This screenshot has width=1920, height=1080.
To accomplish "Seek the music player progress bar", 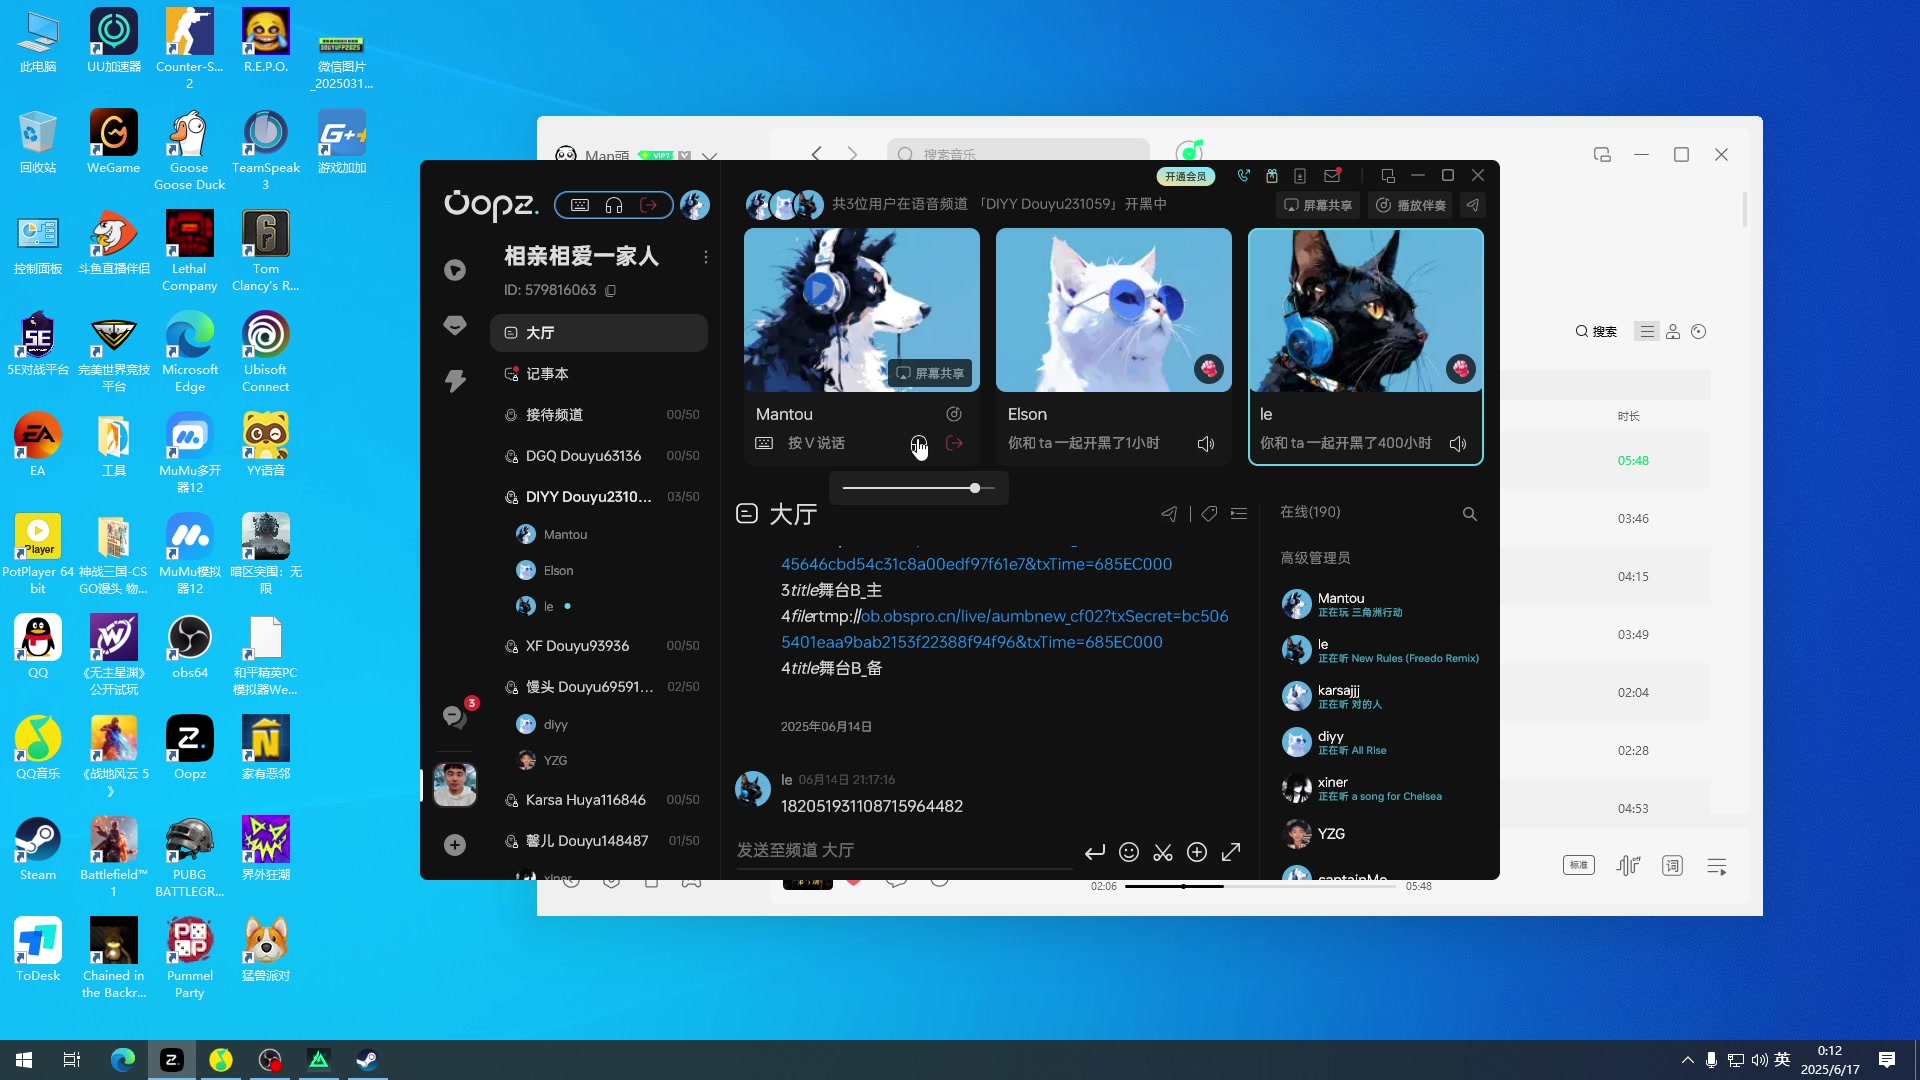I will click(x=1259, y=886).
